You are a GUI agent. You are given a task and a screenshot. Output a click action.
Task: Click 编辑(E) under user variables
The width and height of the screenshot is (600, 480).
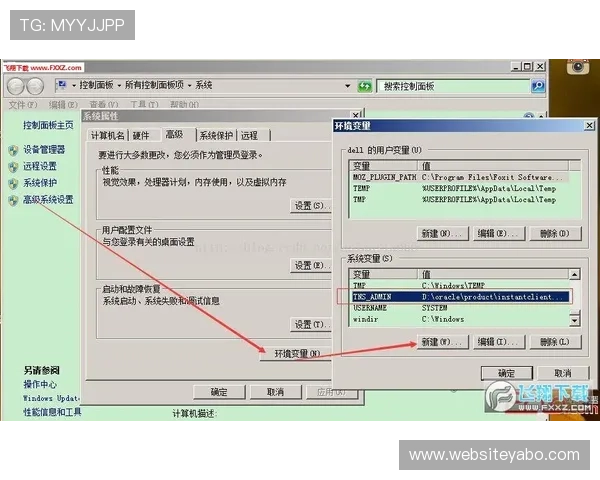pyautogui.click(x=499, y=233)
